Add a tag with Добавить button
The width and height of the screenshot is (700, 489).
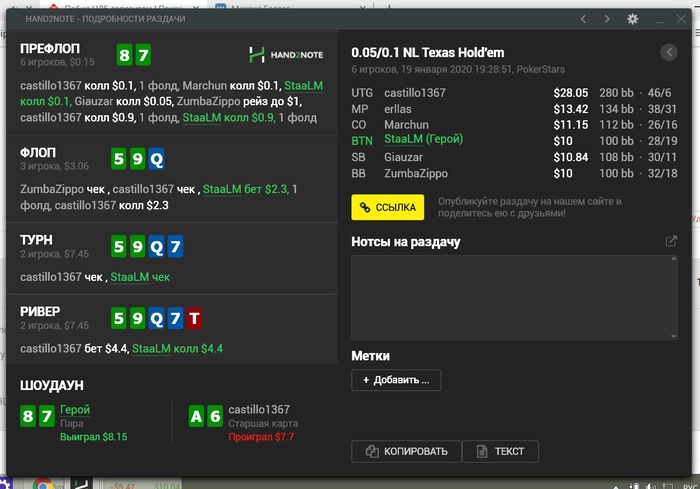pyautogui.click(x=396, y=380)
